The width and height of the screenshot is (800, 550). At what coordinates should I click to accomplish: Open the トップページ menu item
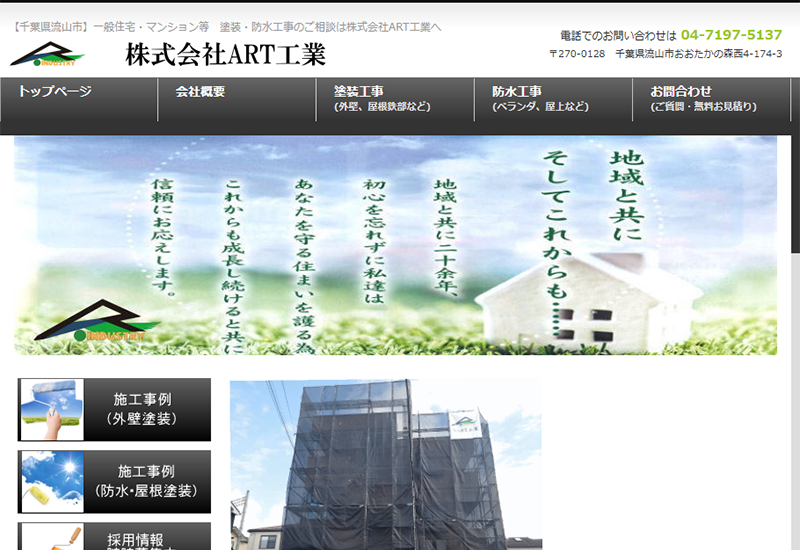[x=79, y=100]
